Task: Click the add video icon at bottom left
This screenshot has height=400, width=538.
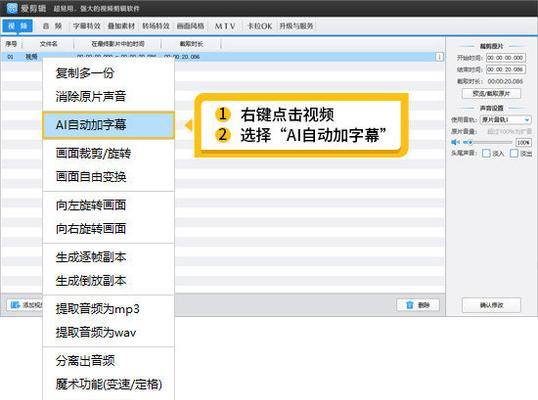Action: point(15,305)
